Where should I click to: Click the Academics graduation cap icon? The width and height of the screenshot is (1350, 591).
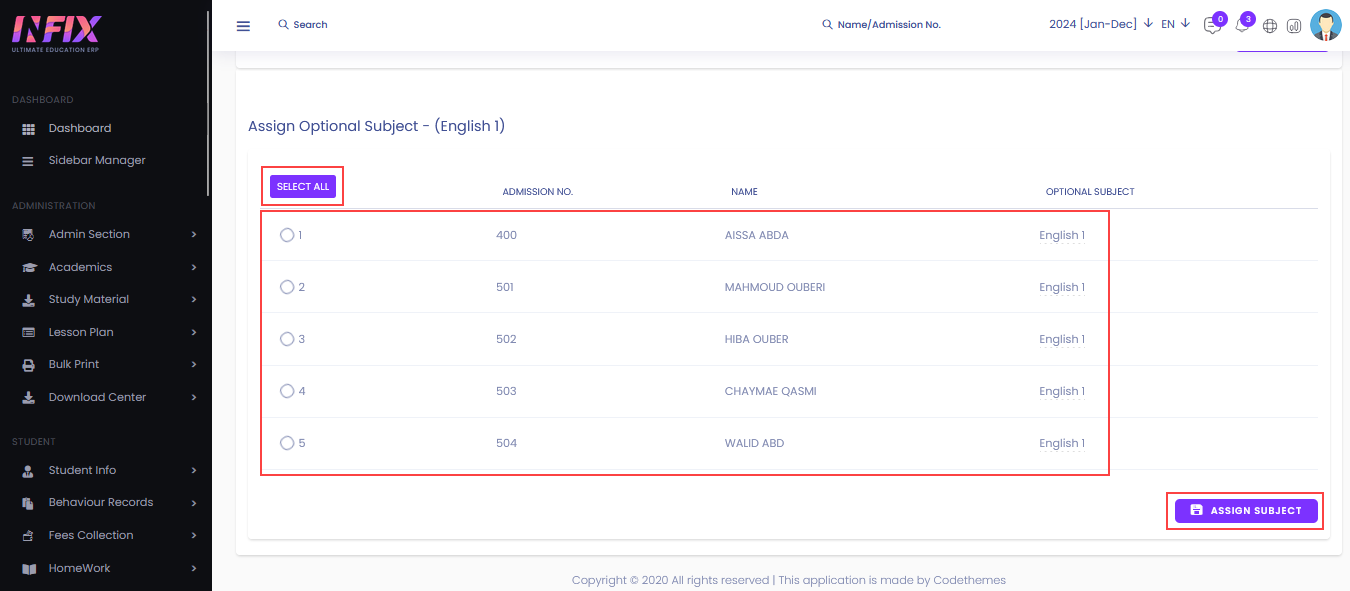pos(29,268)
